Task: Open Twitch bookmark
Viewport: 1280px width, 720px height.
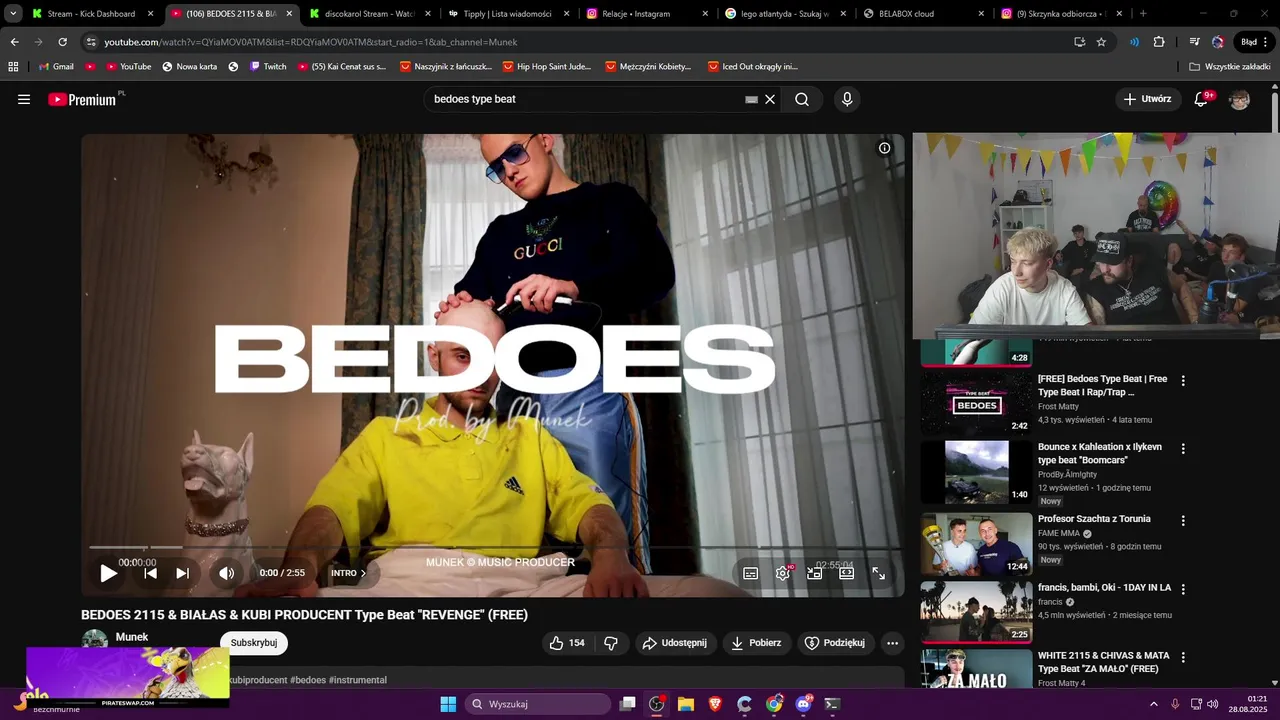Action: (x=268, y=66)
